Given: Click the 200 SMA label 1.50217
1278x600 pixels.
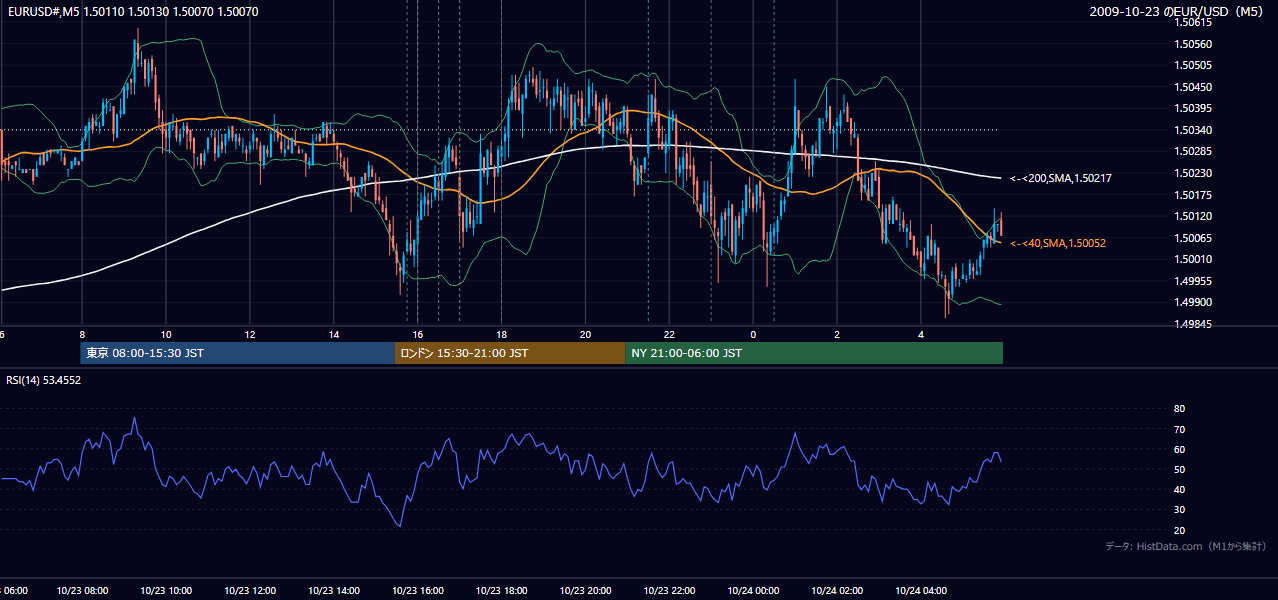Looking at the screenshot, I should click(x=1060, y=178).
